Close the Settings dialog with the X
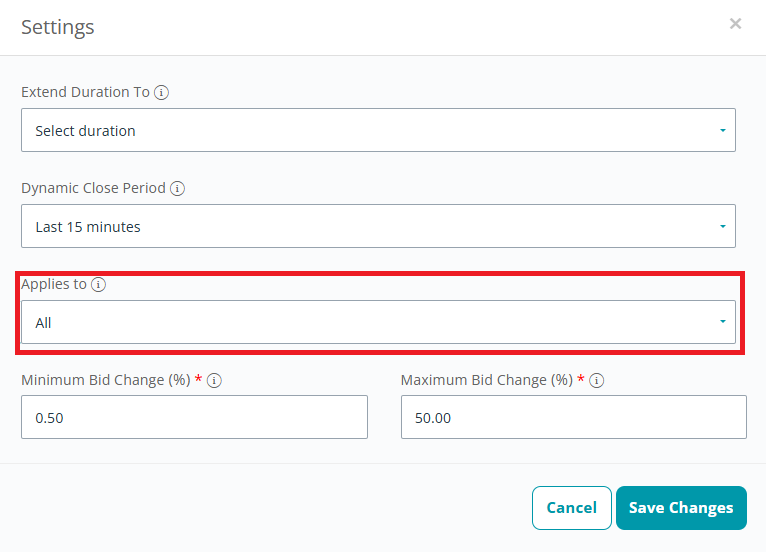 [x=735, y=23]
